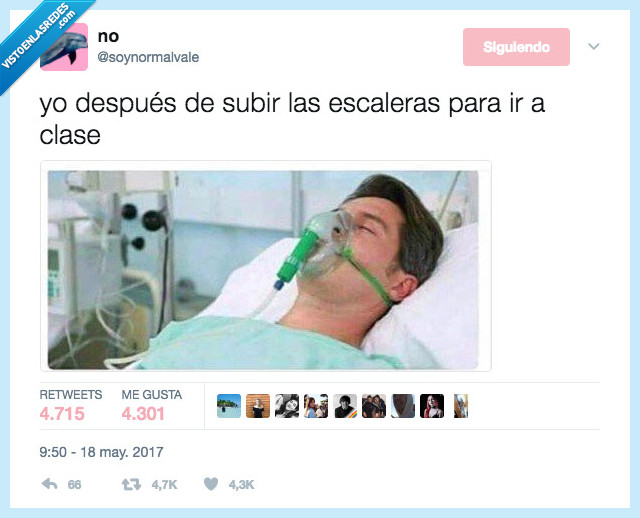View the 4.715 retweets list
Viewport: 640px width, 518px height.
[62, 414]
